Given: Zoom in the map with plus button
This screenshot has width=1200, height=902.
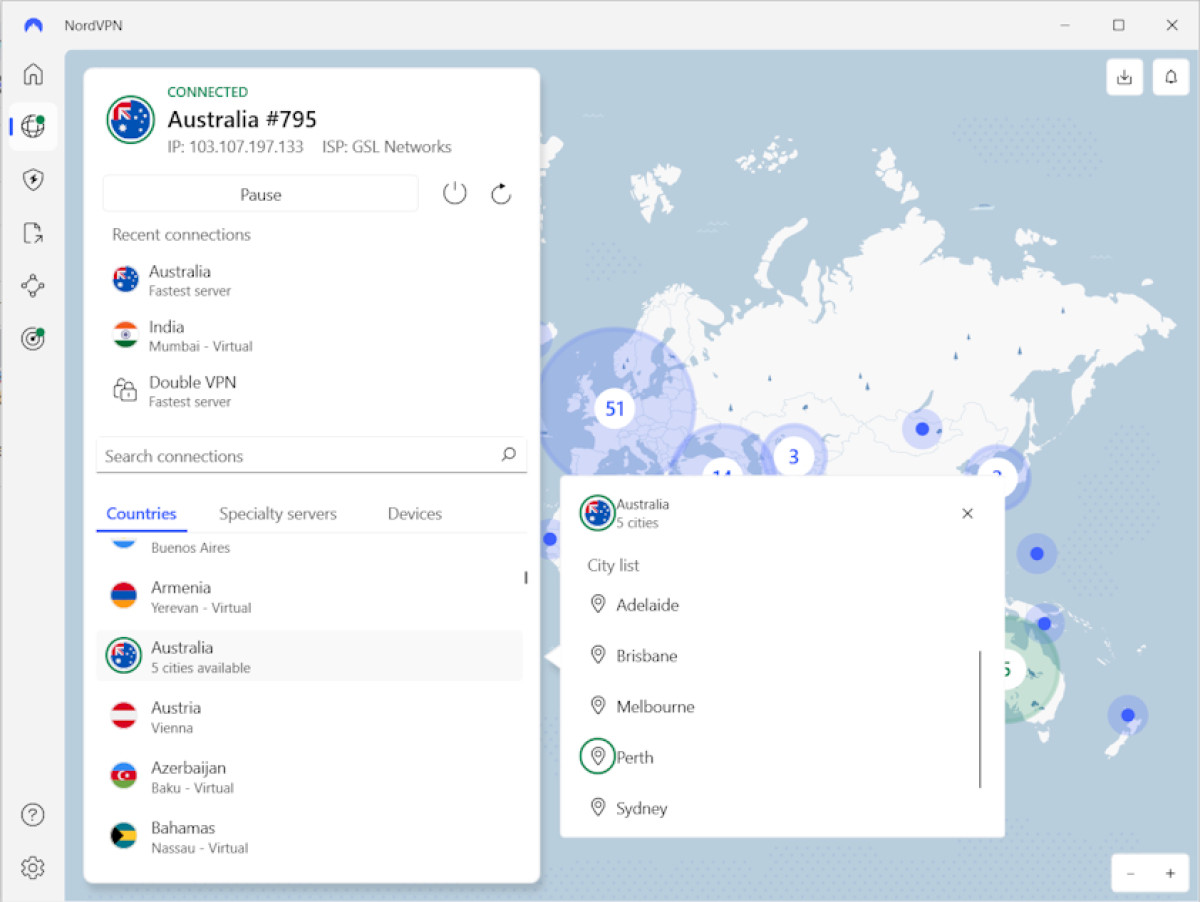Looking at the screenshot, I should (1169, 873).
